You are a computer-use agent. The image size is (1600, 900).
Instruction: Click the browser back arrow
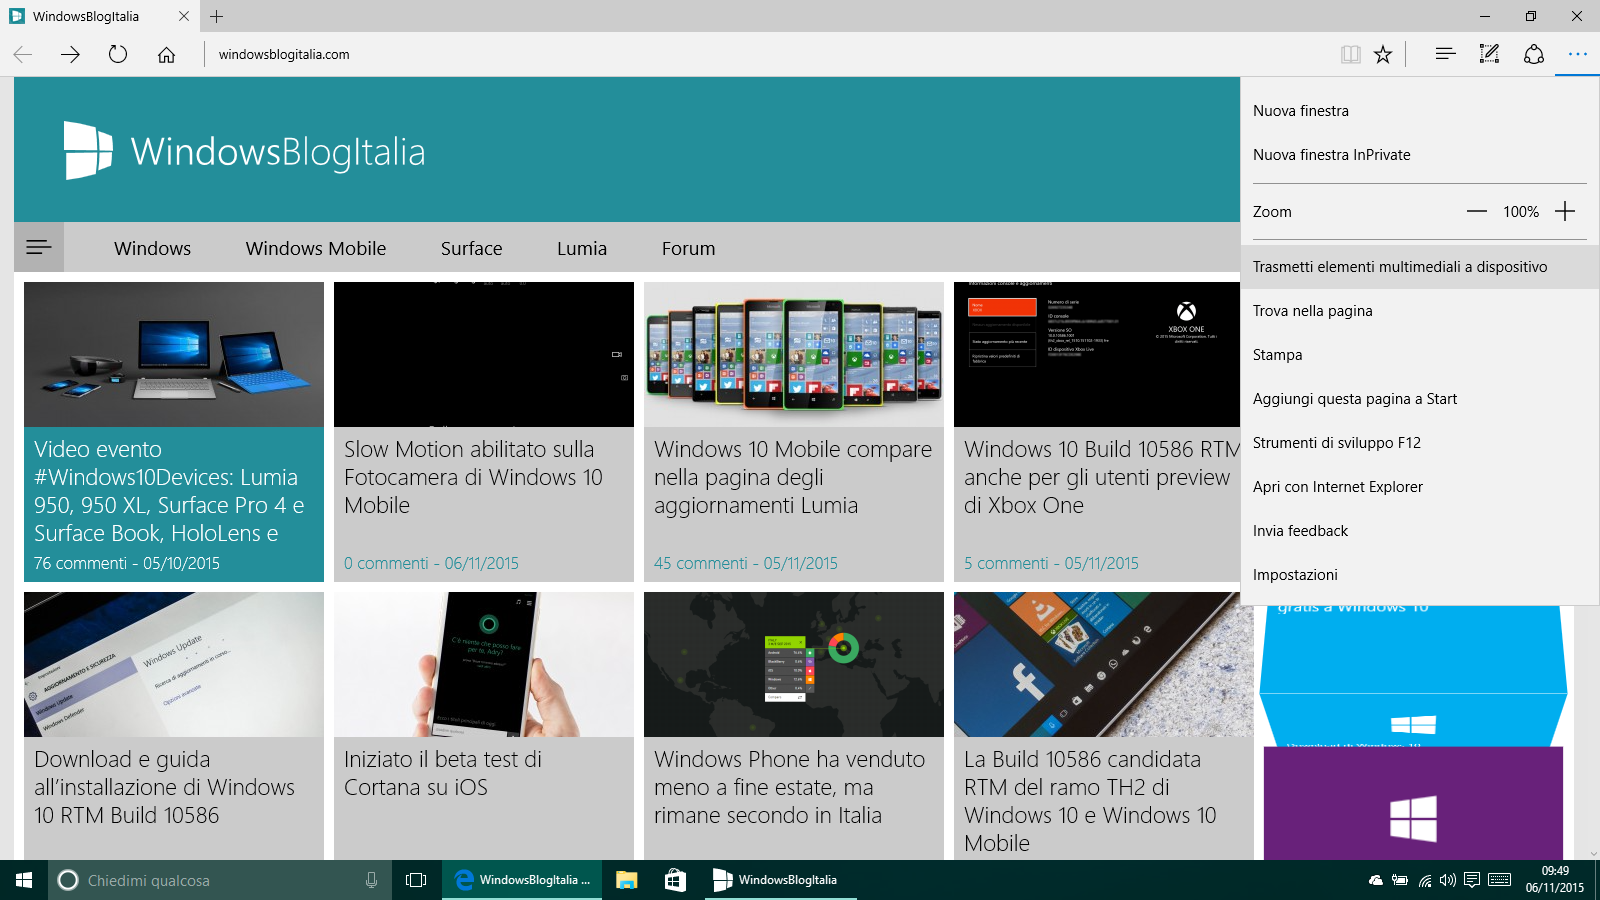pos(23,54)
